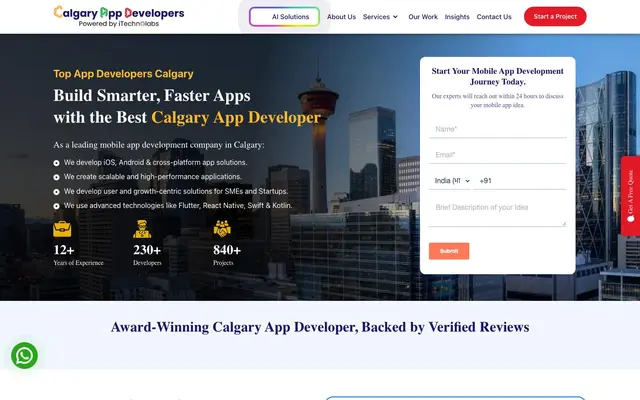Open the Our Work page
640x400 pixels.
tap(423, 17)
